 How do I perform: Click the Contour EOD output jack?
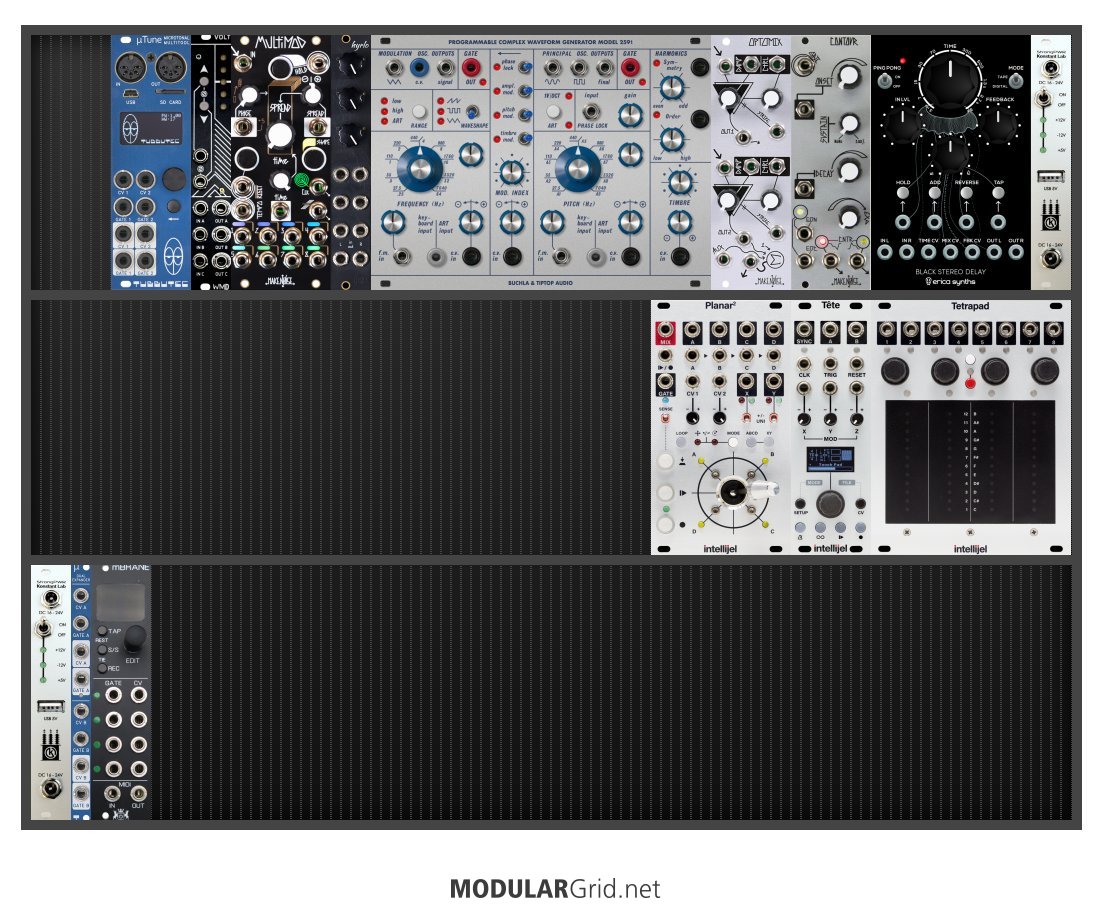(806, 260)
